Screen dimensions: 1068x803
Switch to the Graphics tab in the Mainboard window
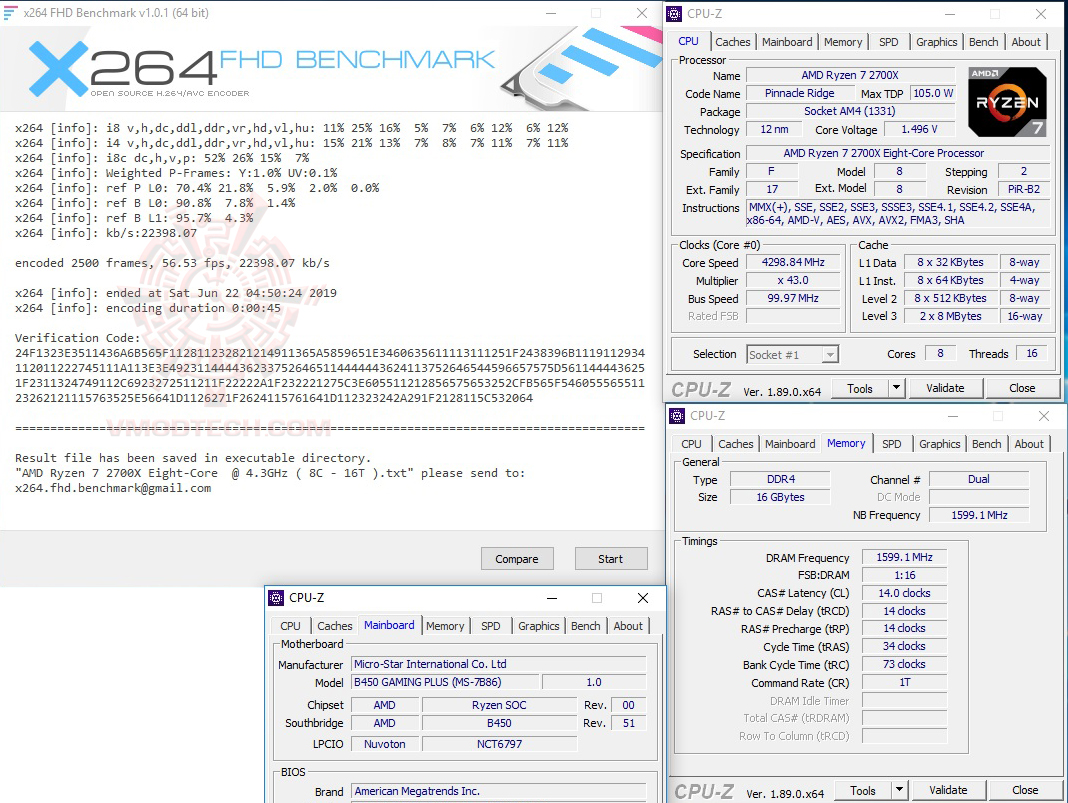coord(538,625)
